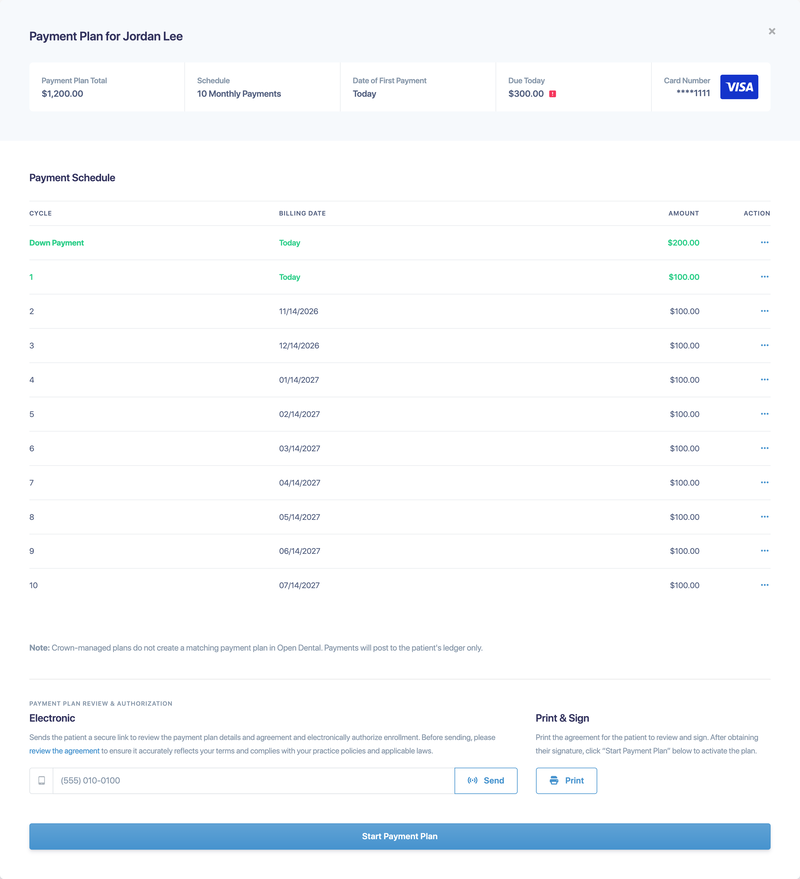
Task: Click the patient phone number input field
Action: coord(253,780)
